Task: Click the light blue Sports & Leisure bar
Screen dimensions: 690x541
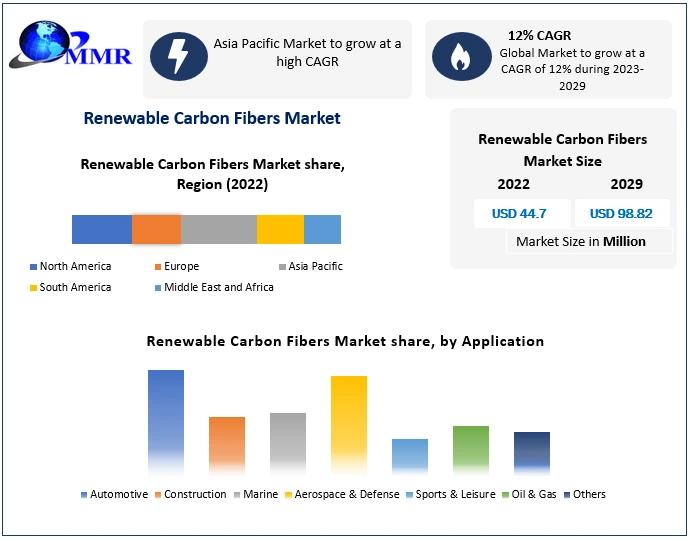Action: coord(410,456)
